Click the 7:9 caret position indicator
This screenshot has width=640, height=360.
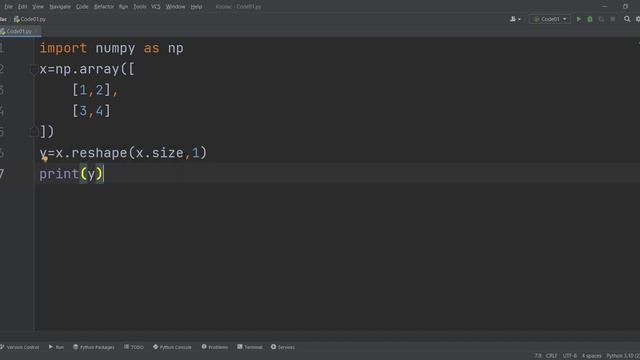[538, 356]
